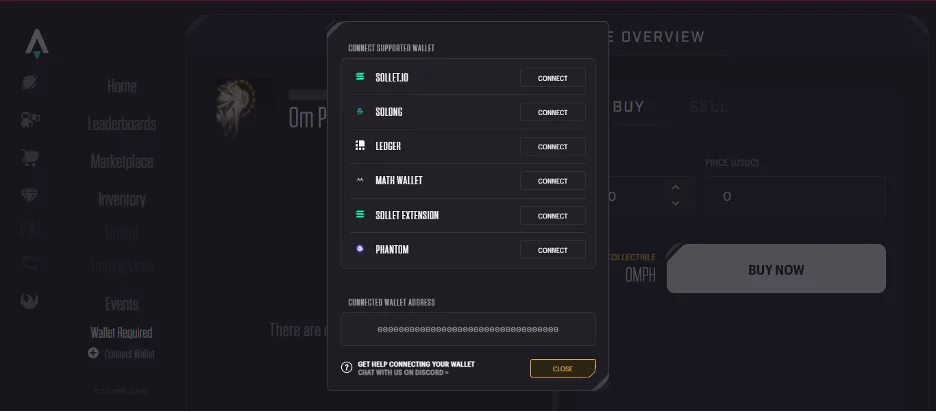Click the Price (USDC) input field

pyautogui.click(x=795, y=196)
